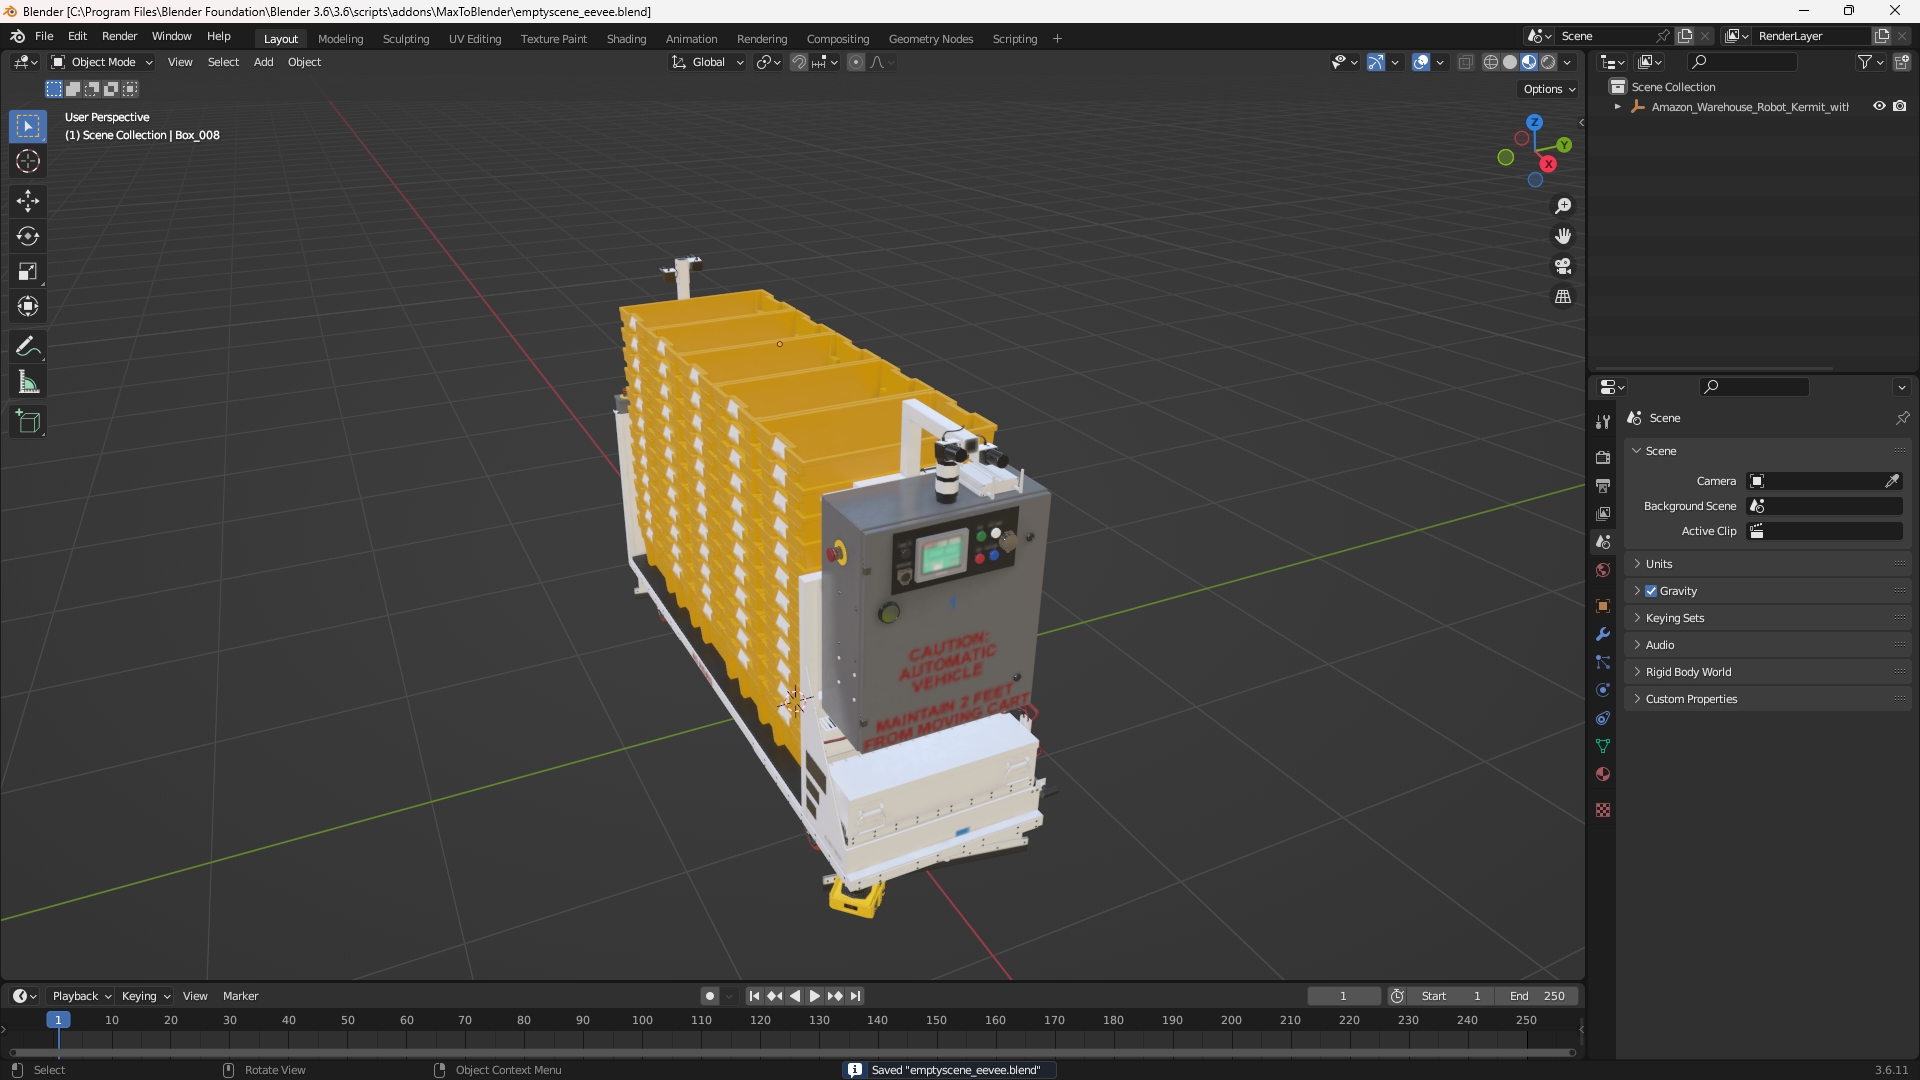1920x1080 pixels.
Task: Open the viewport shading options dropdown
Action: pos(1568,62)
